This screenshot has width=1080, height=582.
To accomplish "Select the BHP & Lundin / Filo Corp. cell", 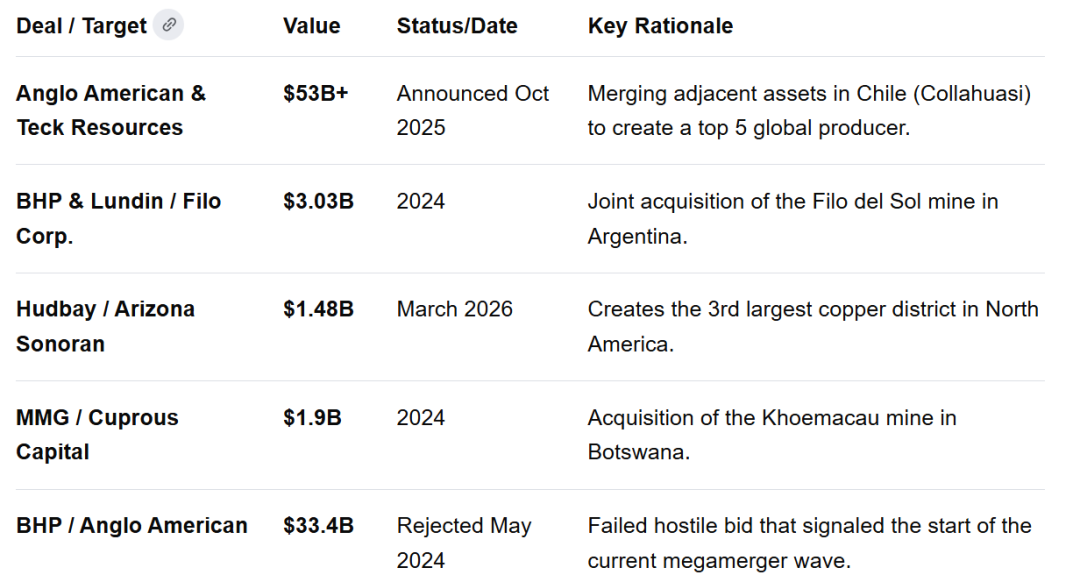I will pyautogui.click(x=118, y=219).
